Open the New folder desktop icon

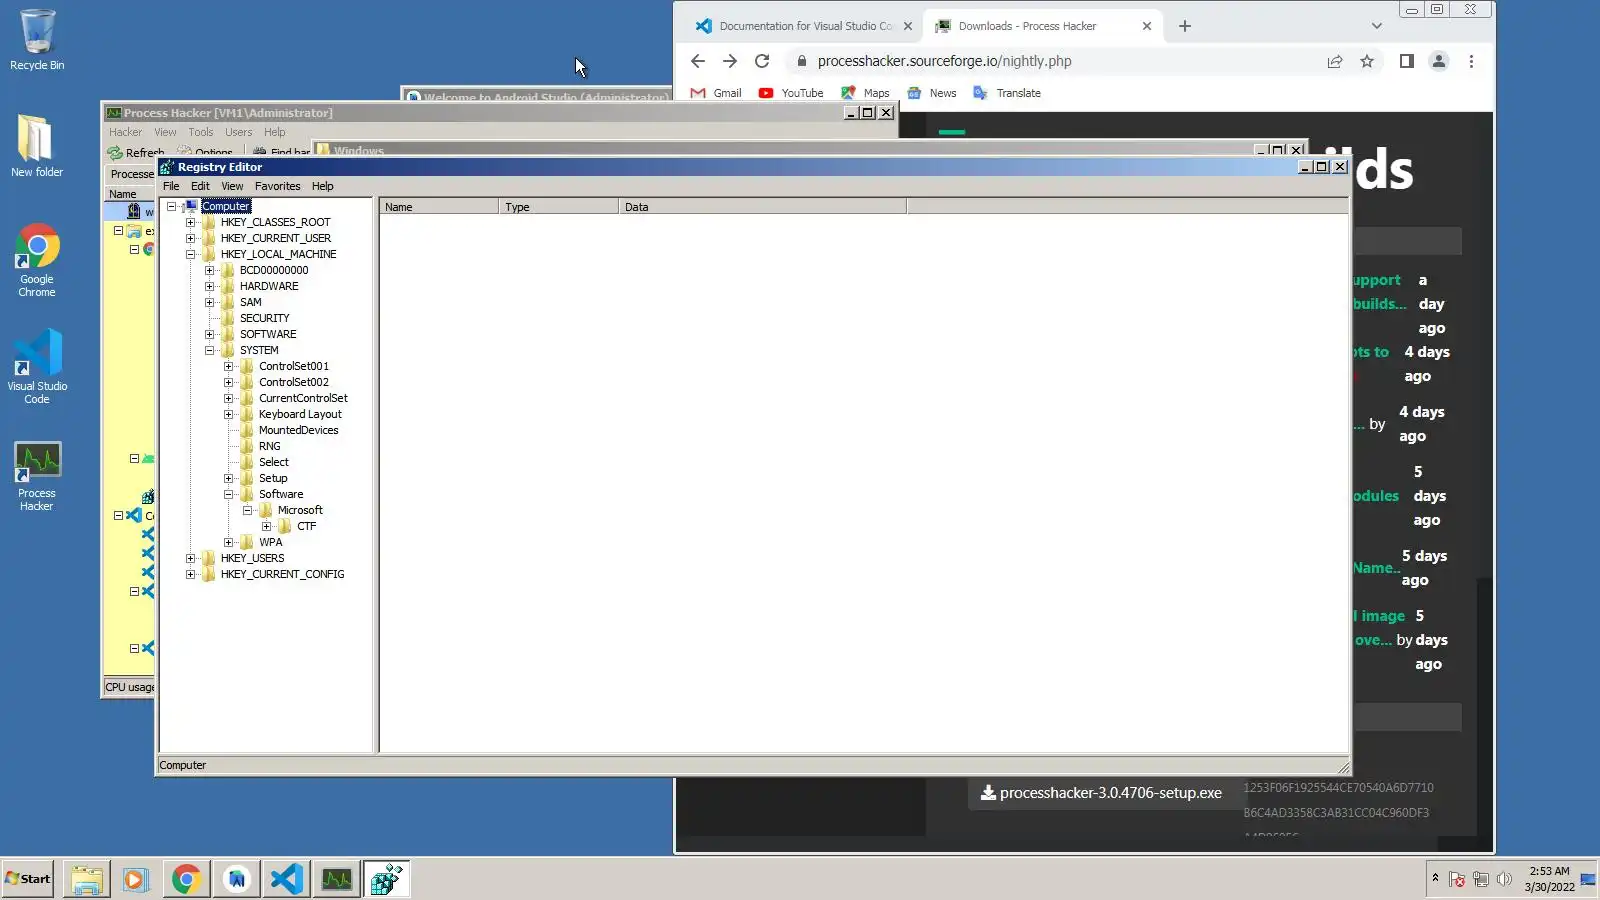(37, 145)
